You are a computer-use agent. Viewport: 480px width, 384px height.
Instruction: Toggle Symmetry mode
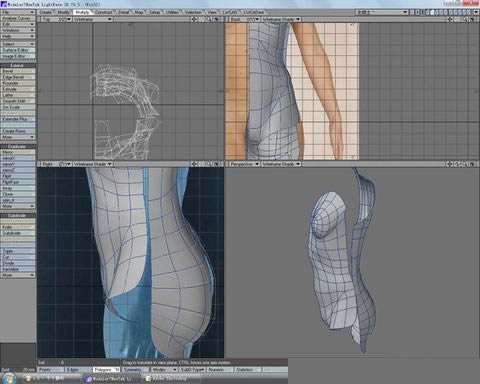135,370
